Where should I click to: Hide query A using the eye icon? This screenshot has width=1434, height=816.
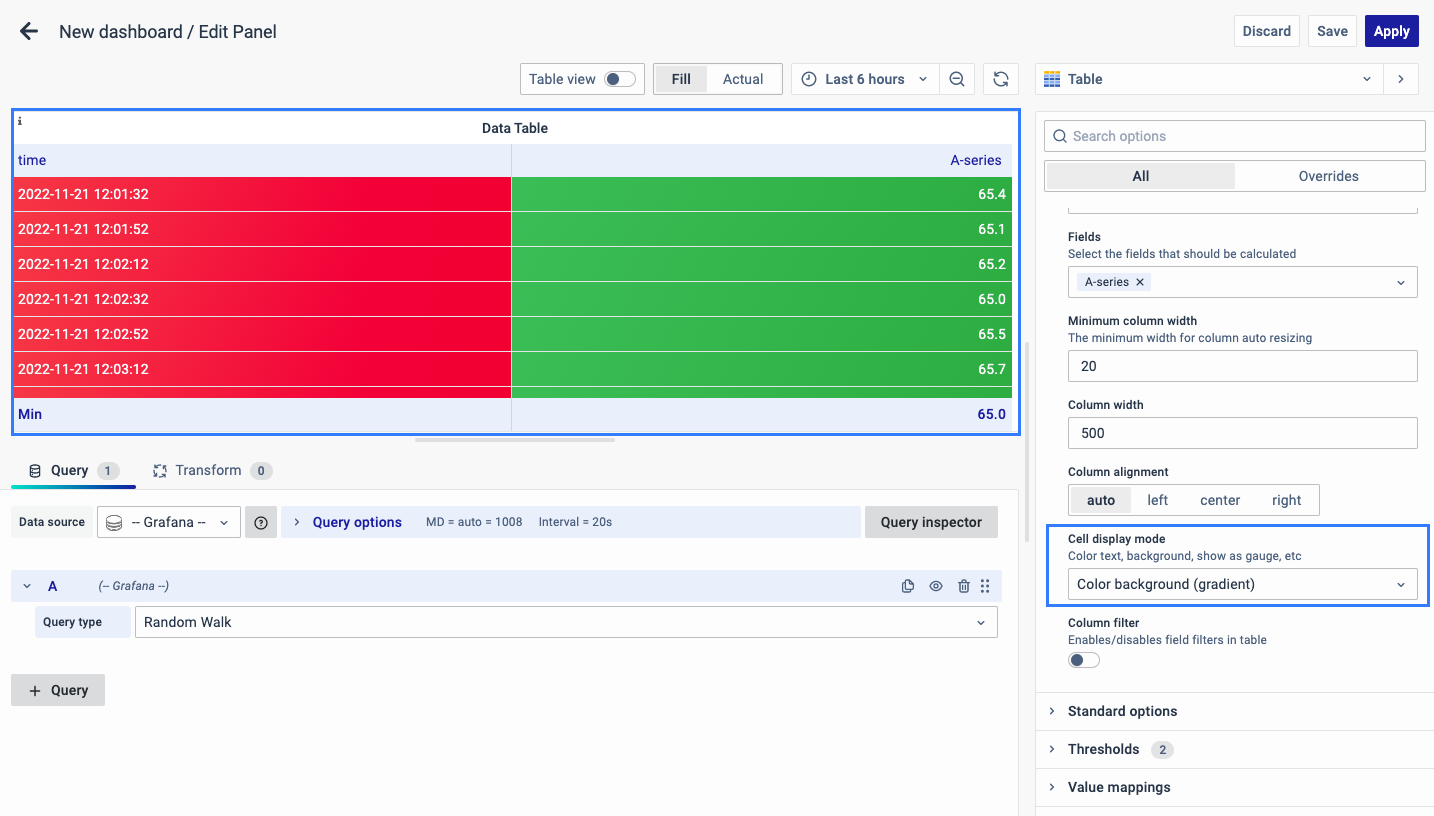(936, 586)
